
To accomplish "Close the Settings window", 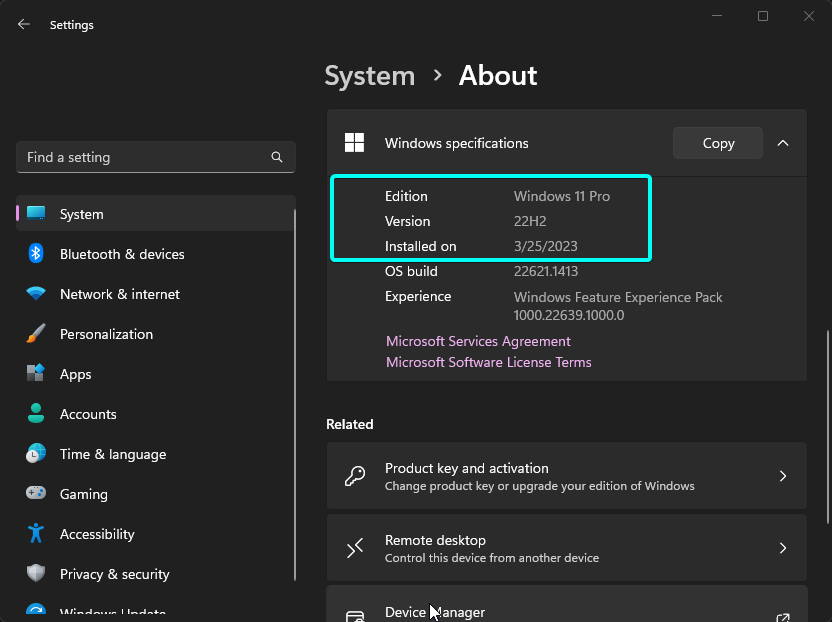I will click(809, 16).
